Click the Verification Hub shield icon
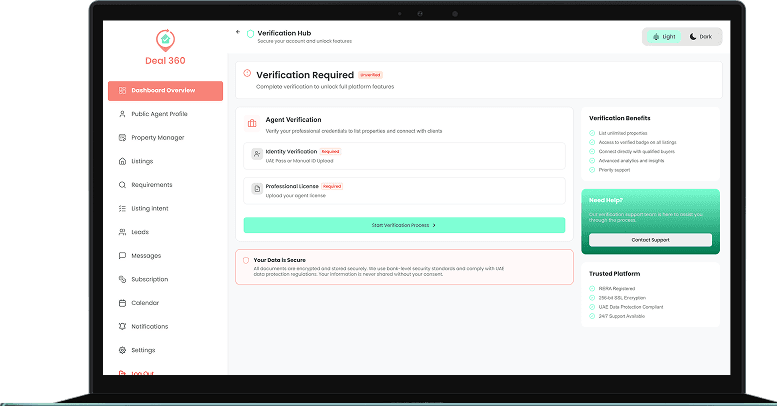 pos(250,34)
